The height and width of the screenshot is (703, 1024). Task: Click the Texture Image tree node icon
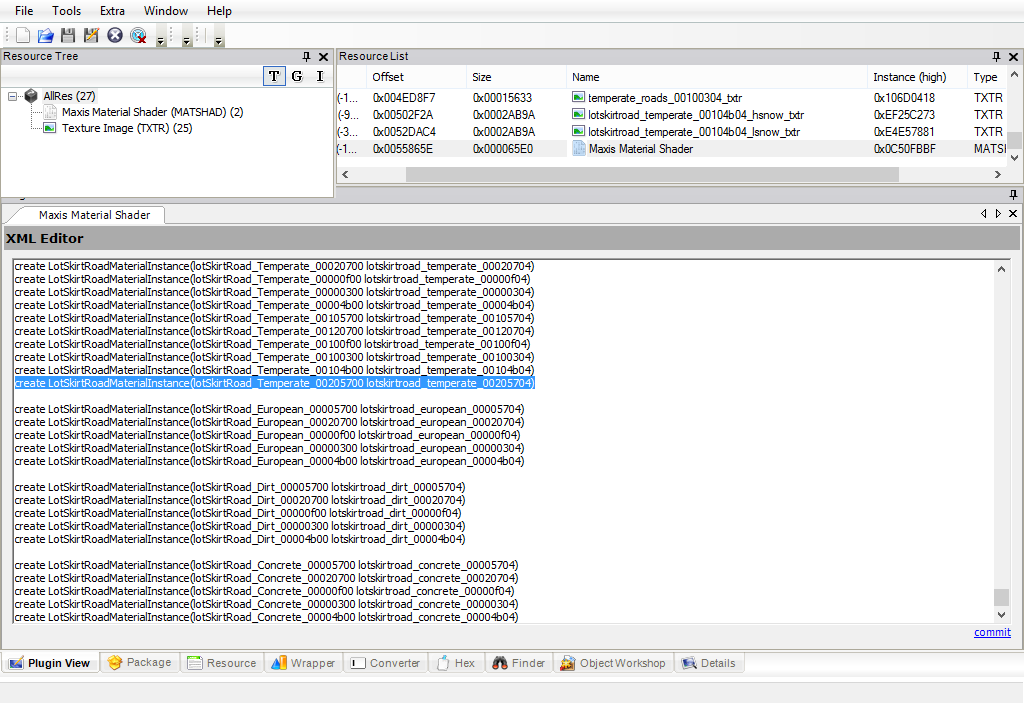pos(50,128)
